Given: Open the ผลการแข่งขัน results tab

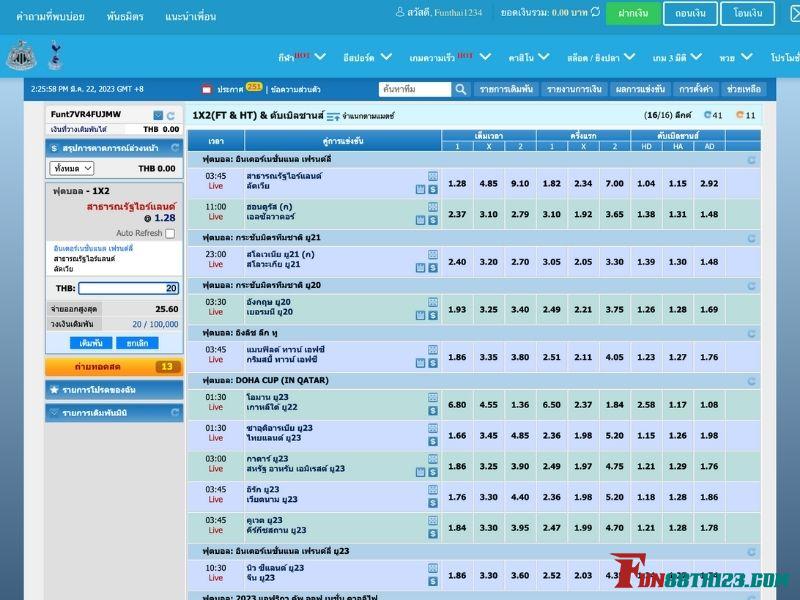Looking at the screenshot, I should click(640, 89).
